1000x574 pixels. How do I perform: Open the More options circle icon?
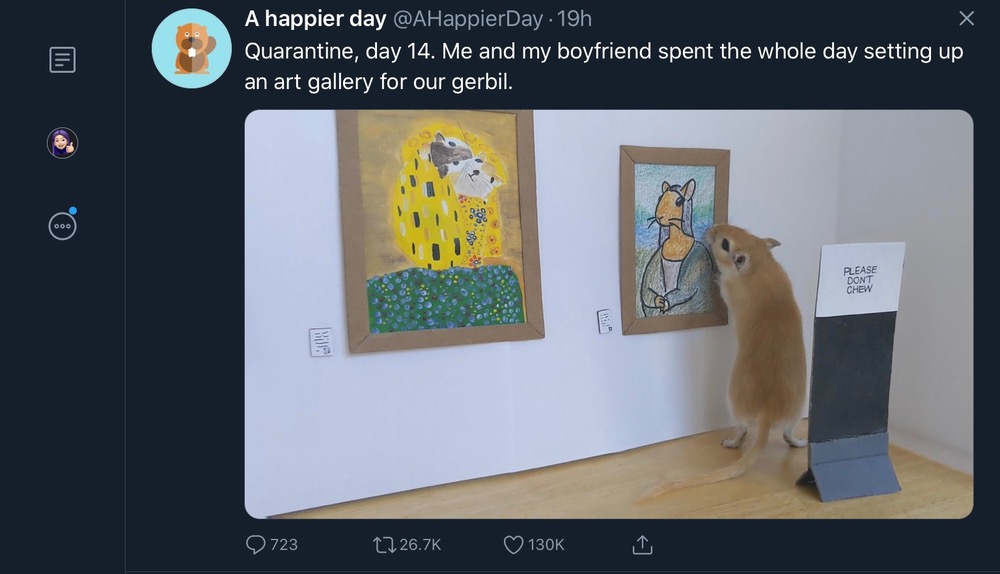[x=62, y=226]
